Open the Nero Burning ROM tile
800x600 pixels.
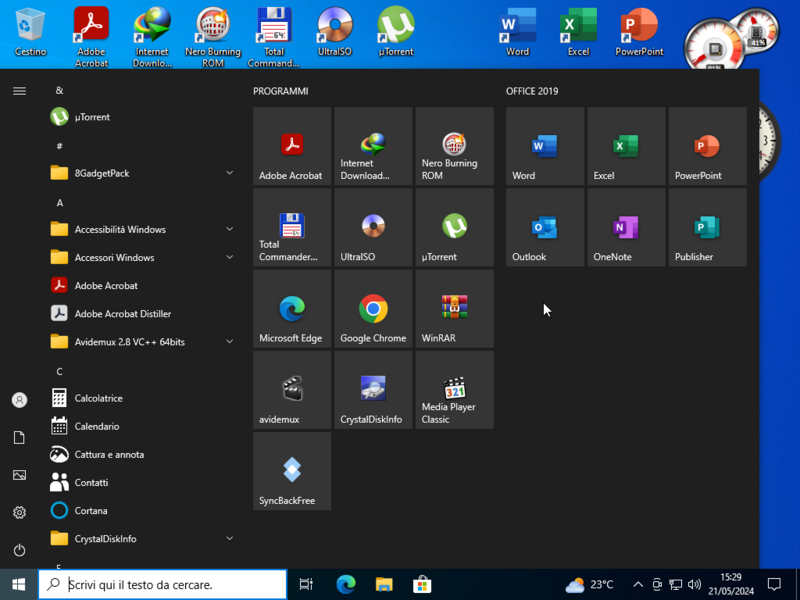point(454,146)
